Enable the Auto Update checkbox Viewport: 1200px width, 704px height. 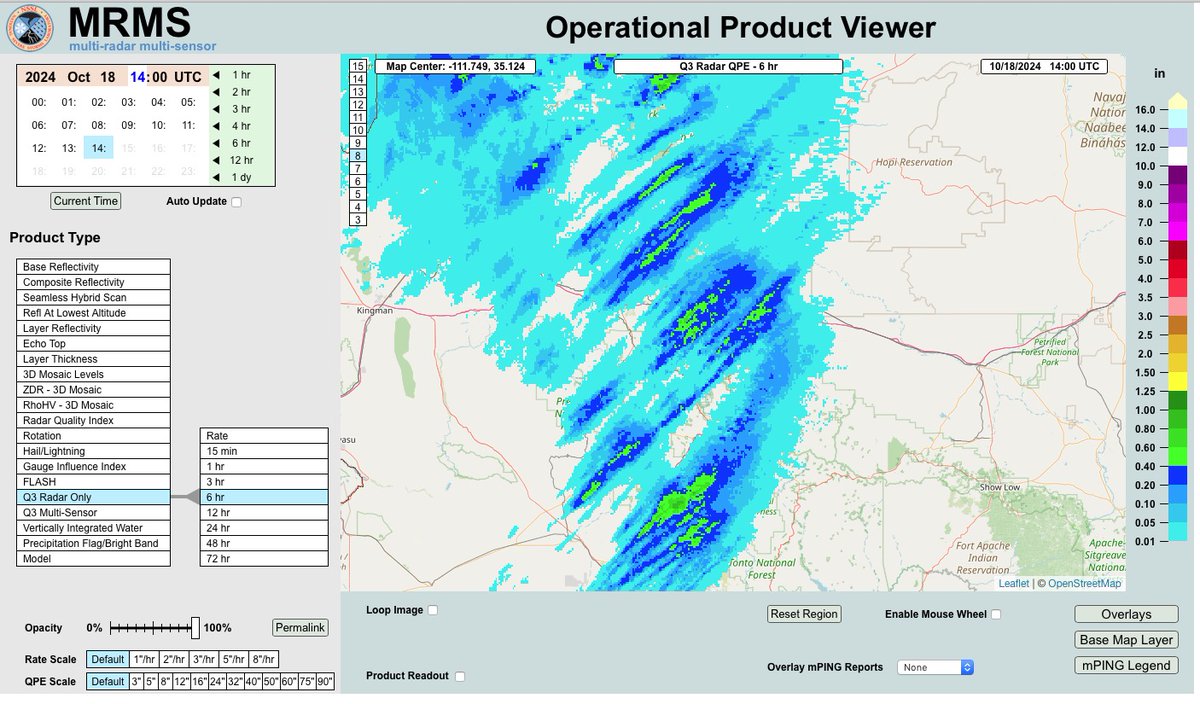tap(236, 201)
